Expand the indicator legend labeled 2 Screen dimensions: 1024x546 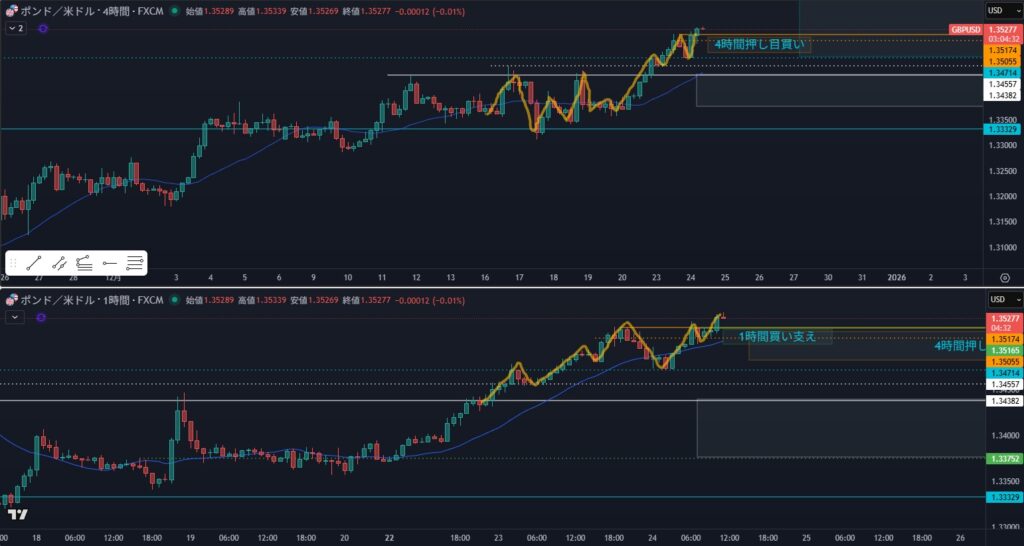(x=15, y=29)
